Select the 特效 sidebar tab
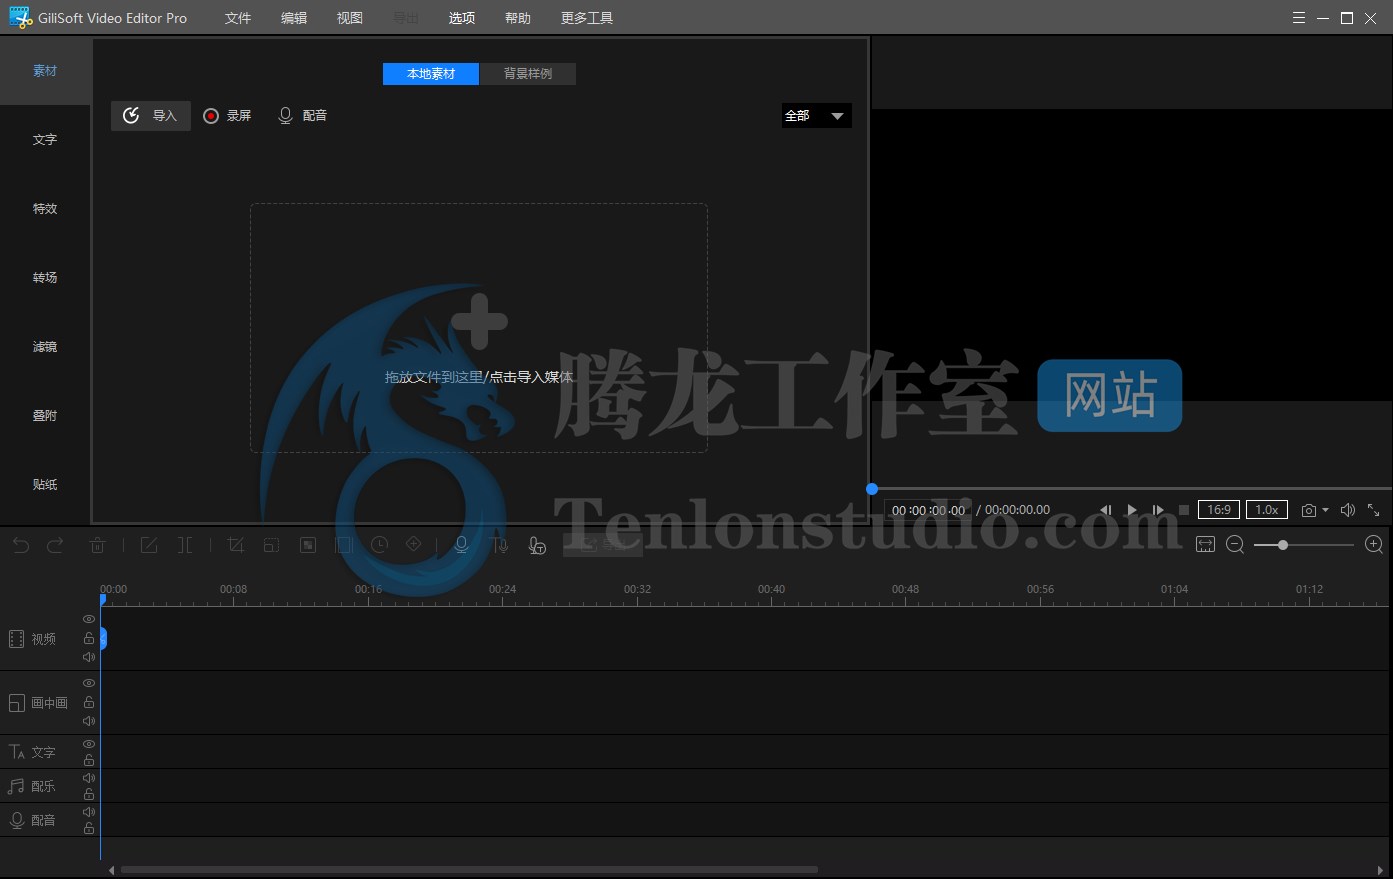The width and height of the screenshot is (1393, 879). click(45, 209)
